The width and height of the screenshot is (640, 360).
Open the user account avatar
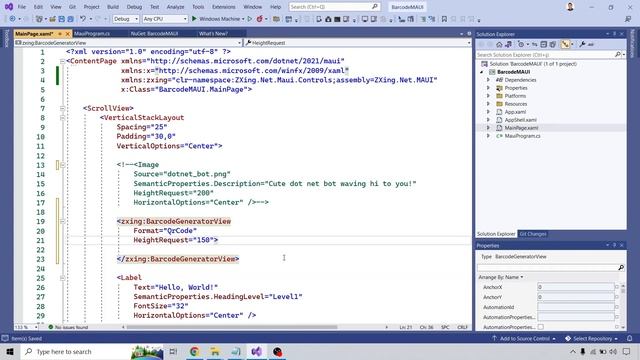point(570,7)
